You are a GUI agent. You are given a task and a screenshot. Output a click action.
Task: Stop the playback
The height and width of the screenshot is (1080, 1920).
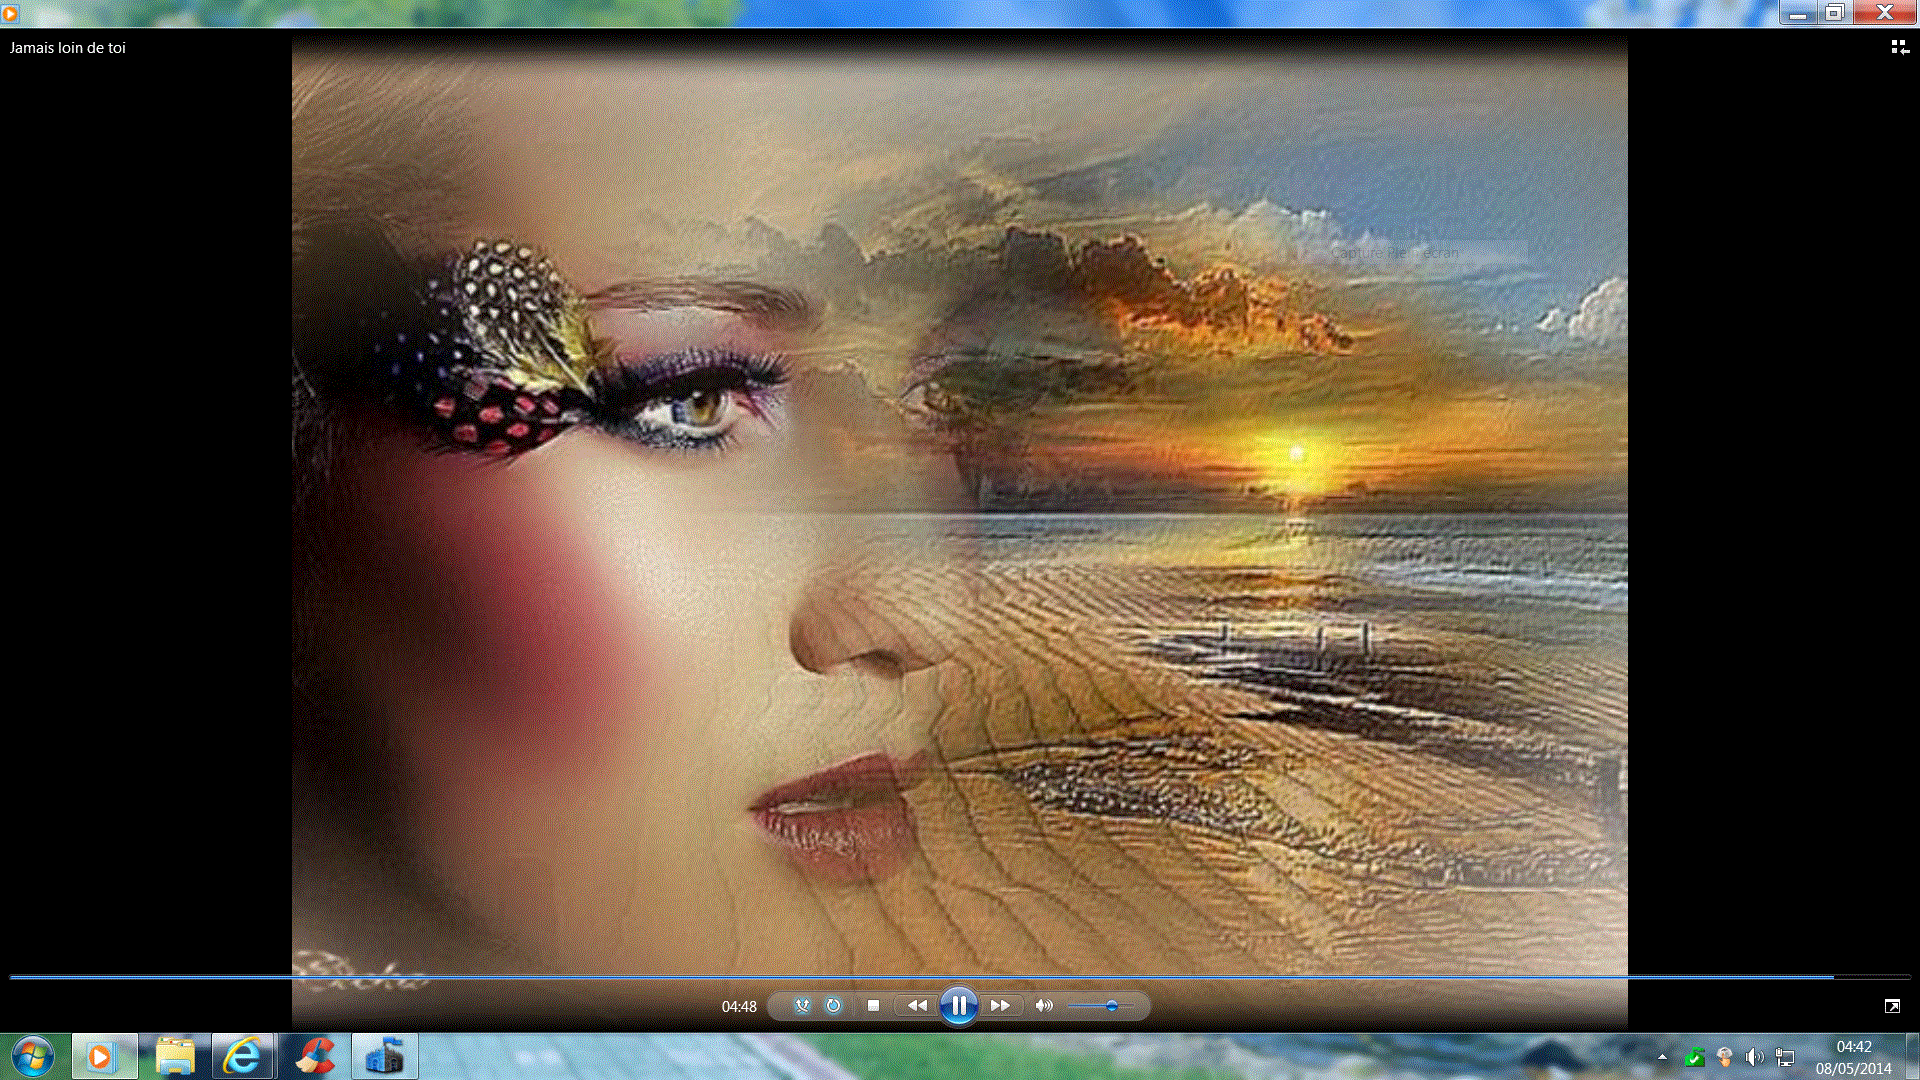[873, 1006]
